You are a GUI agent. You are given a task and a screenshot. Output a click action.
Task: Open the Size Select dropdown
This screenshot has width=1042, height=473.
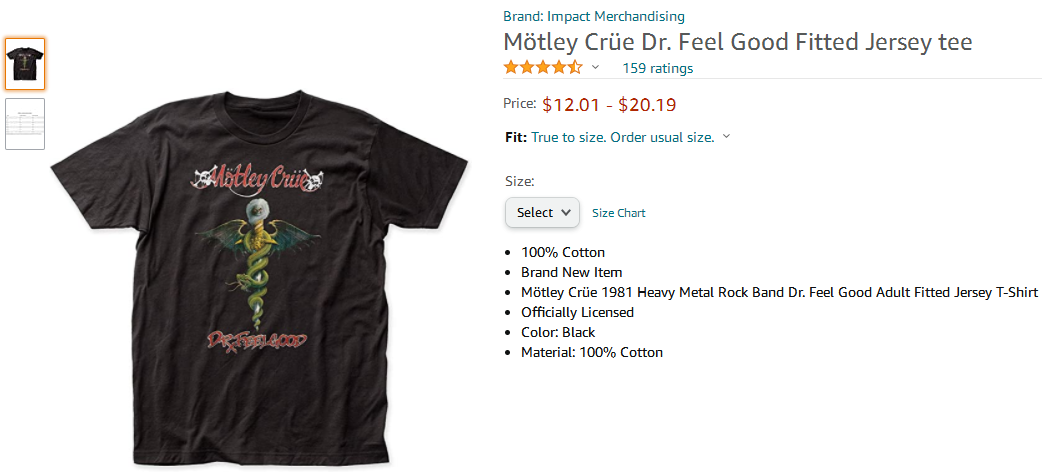tap(542, 213)
